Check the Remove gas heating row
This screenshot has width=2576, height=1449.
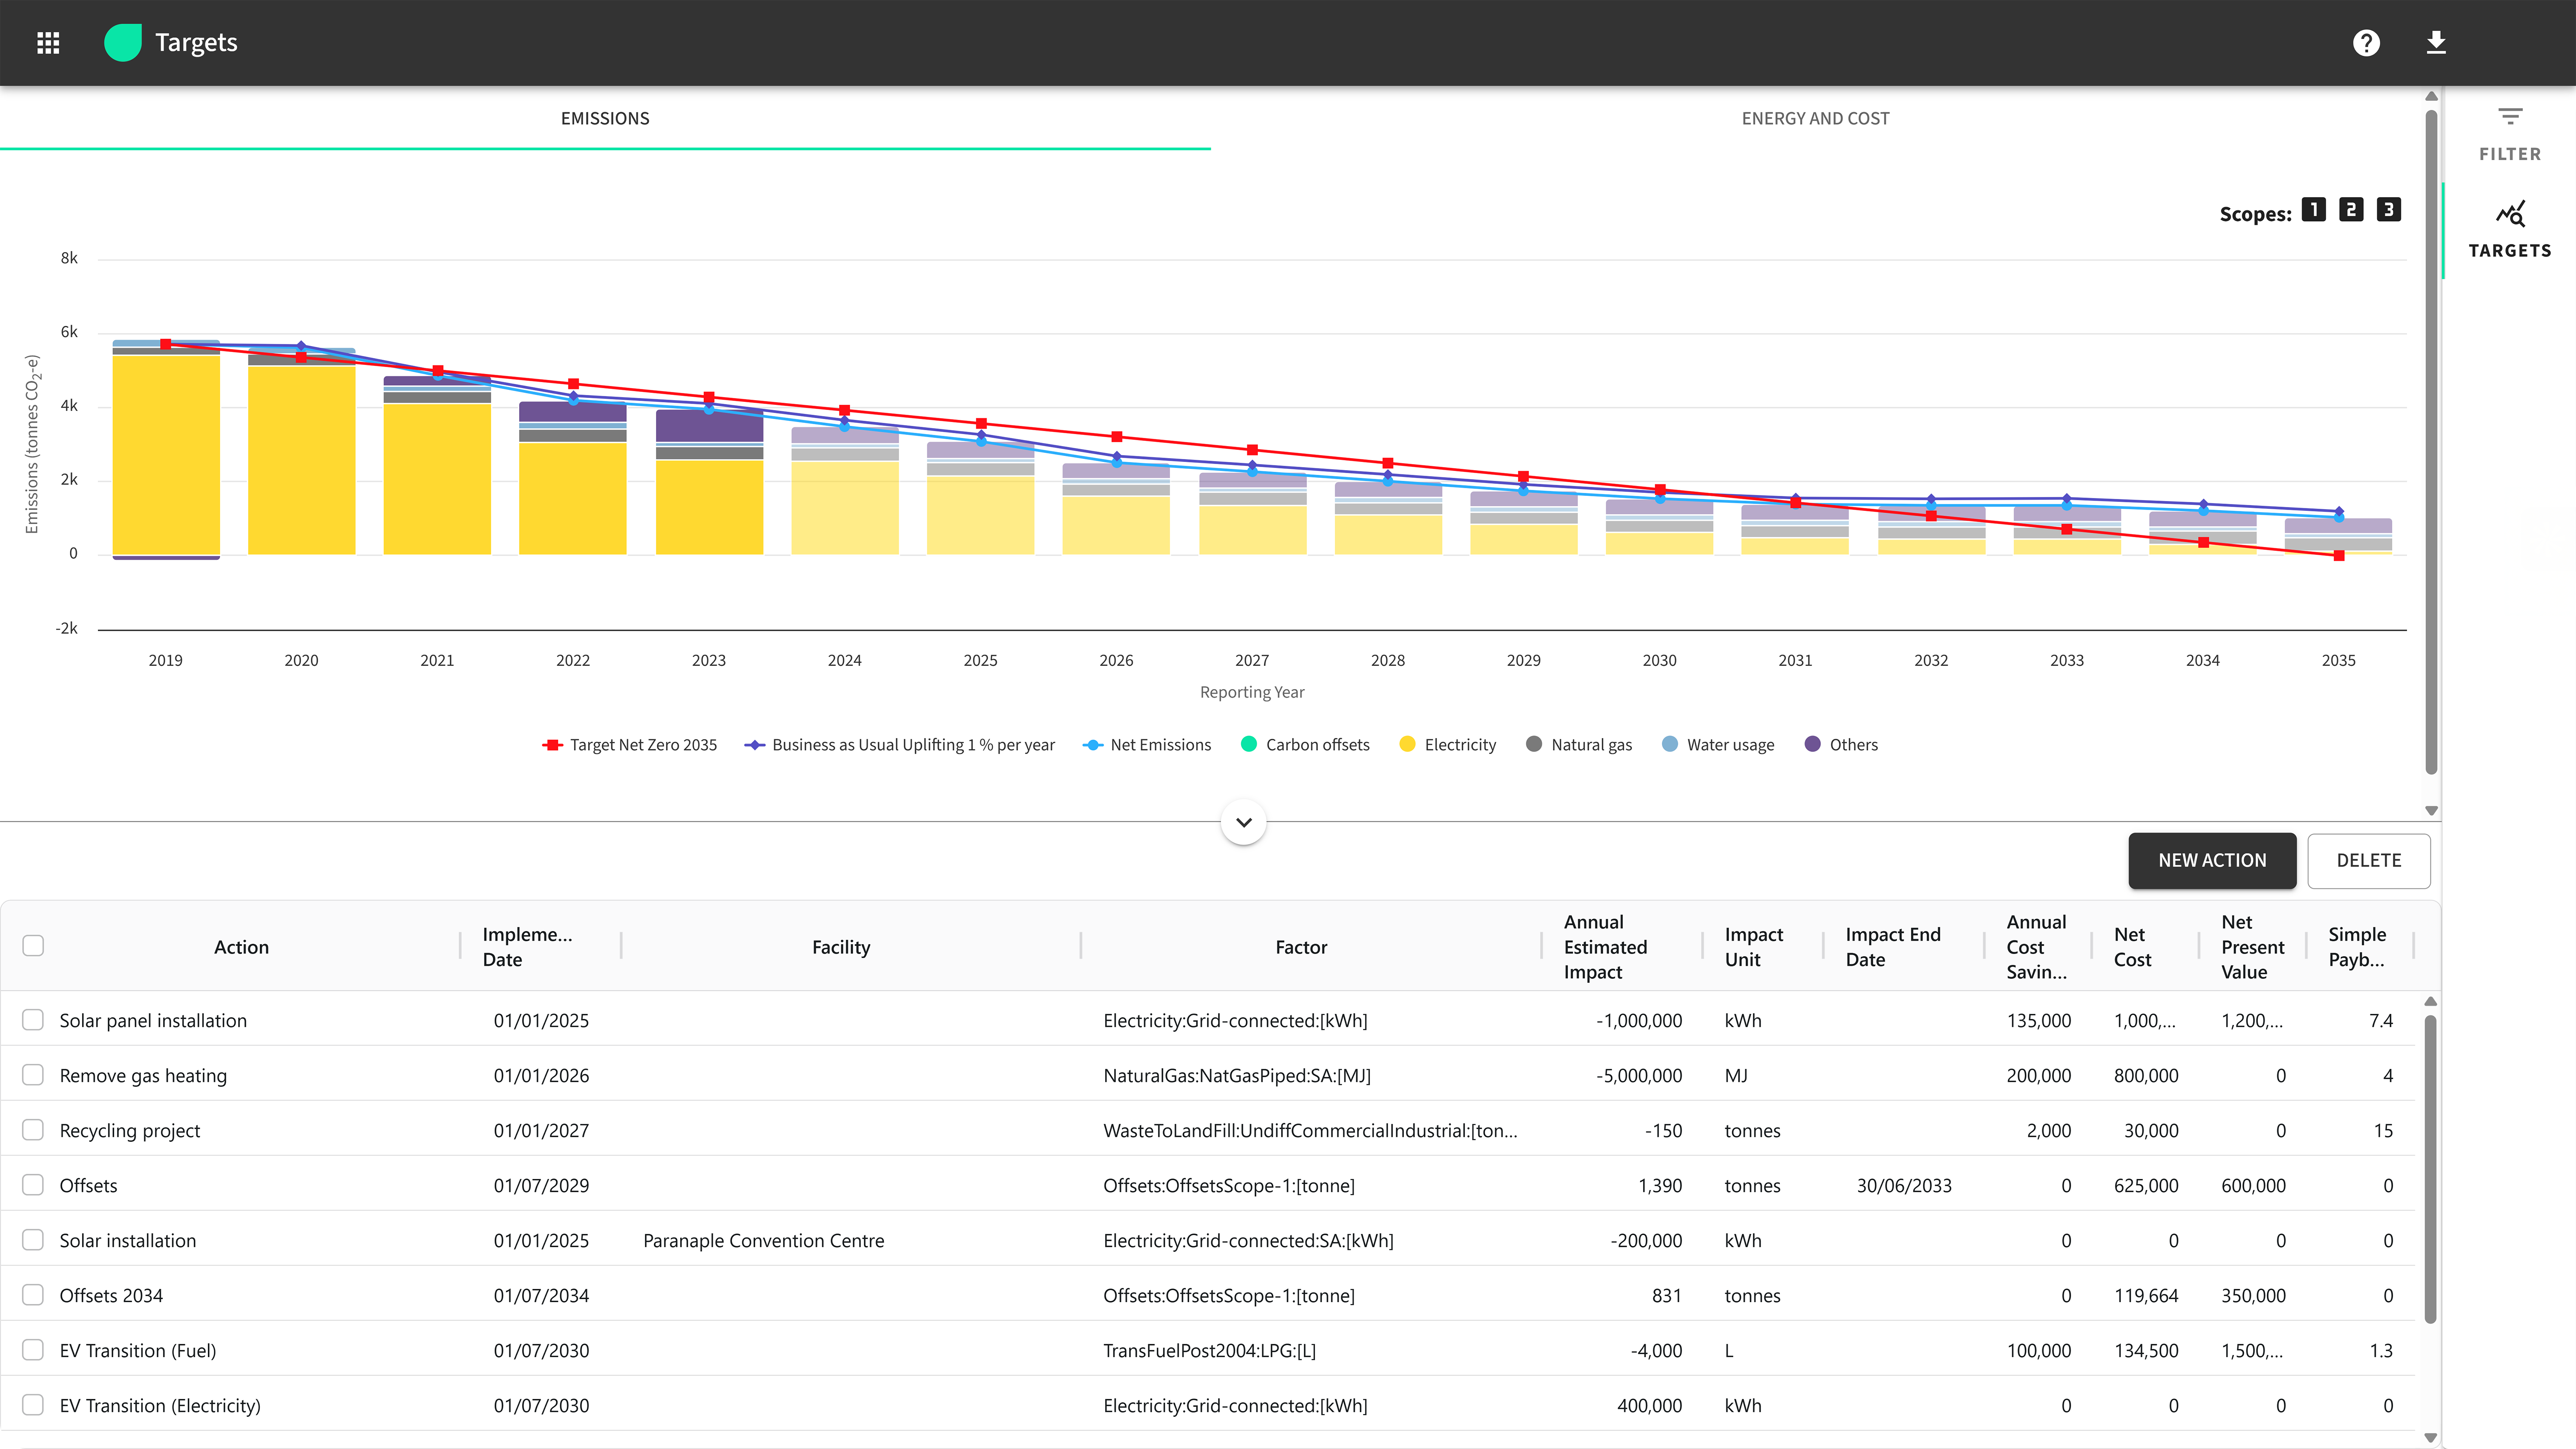[x=33, y=1074]
